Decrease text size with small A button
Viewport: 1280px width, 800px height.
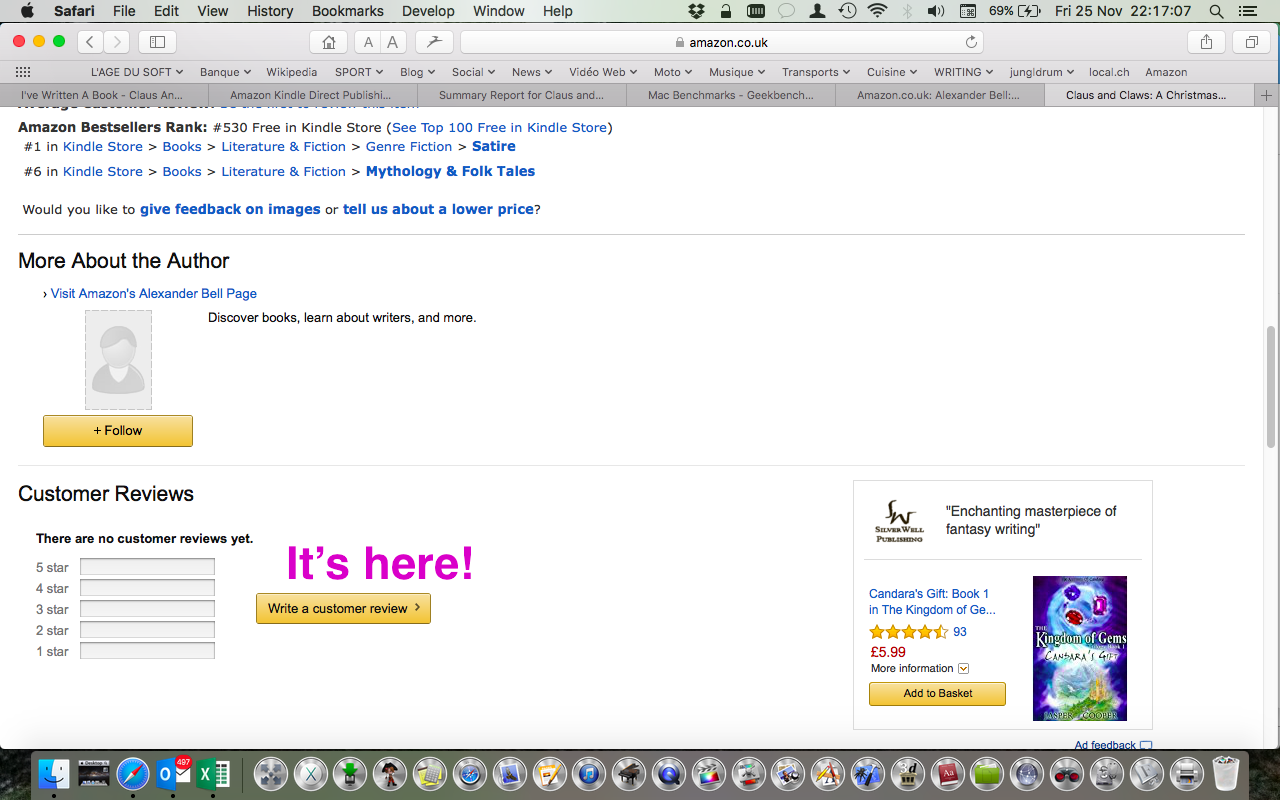click(x=368, y=42)
